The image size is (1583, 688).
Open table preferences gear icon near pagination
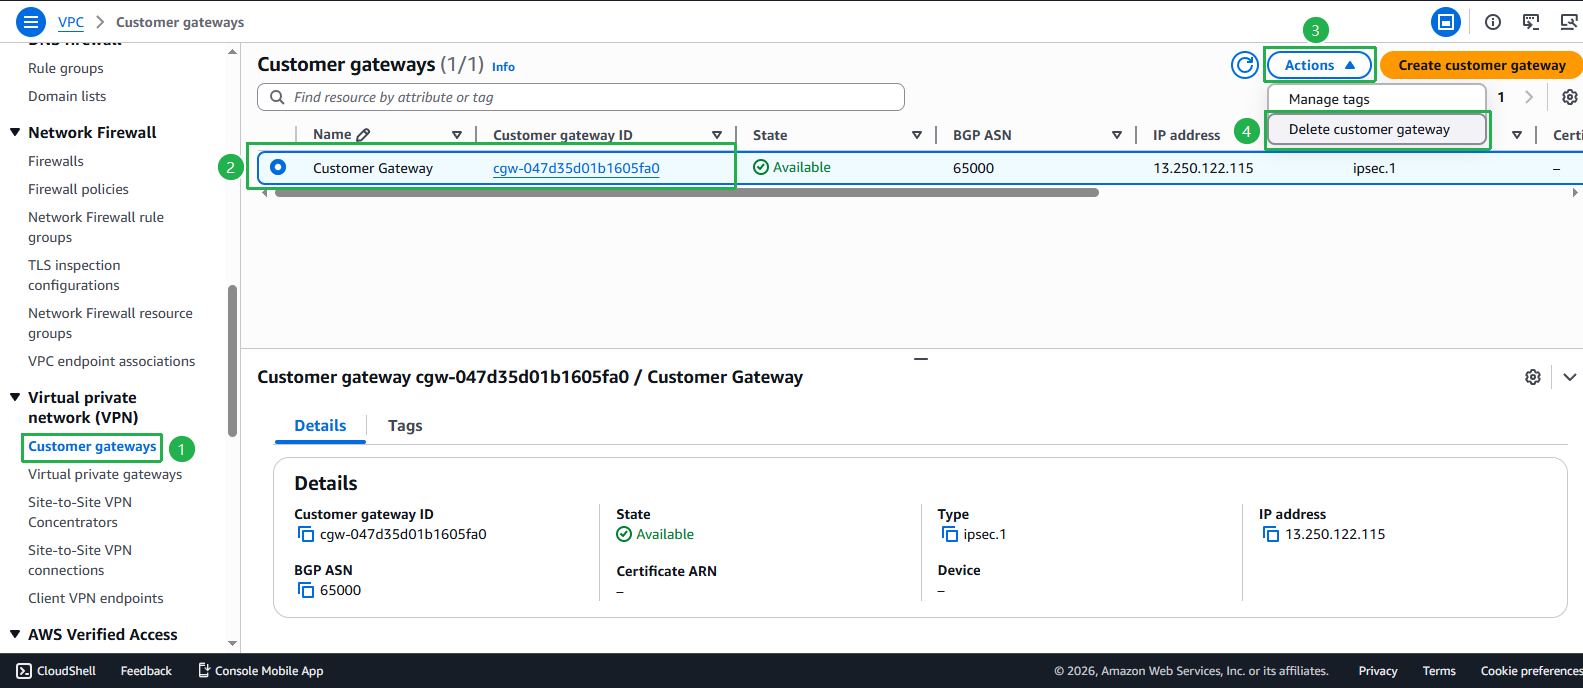pyautogui.click(x=1570, y=97)
